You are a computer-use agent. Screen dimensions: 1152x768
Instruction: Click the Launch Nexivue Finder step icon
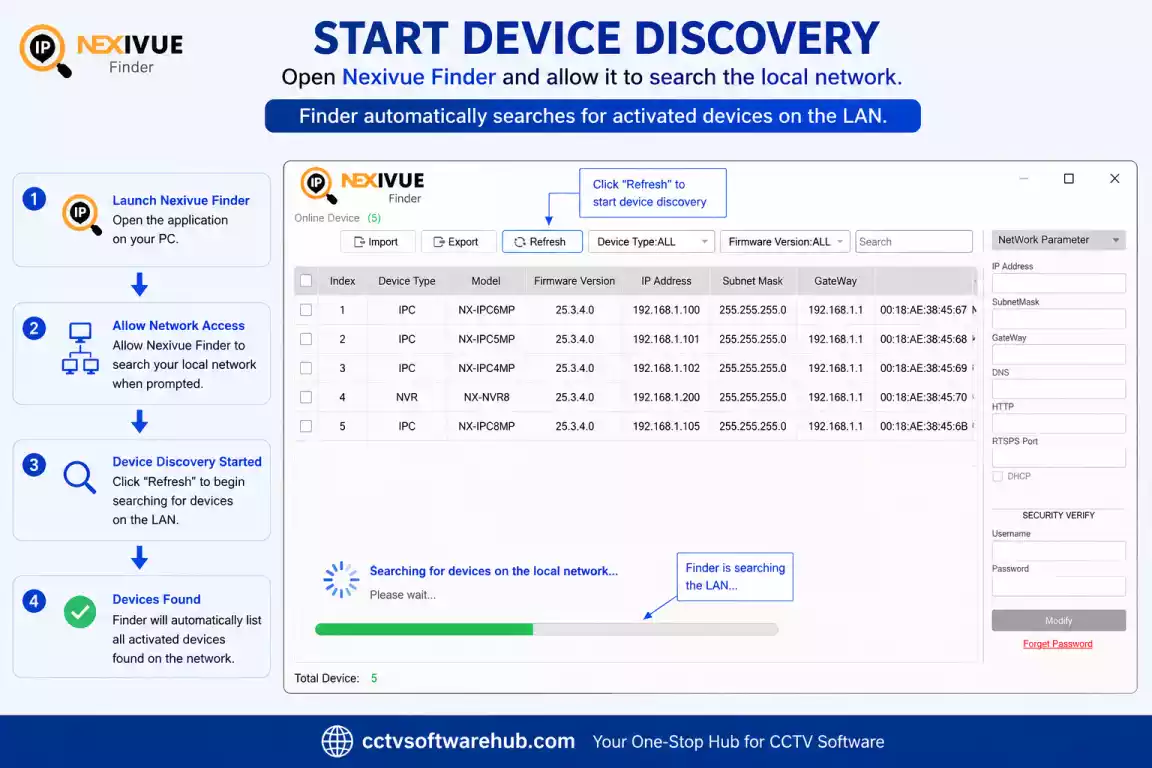(82, 214)
